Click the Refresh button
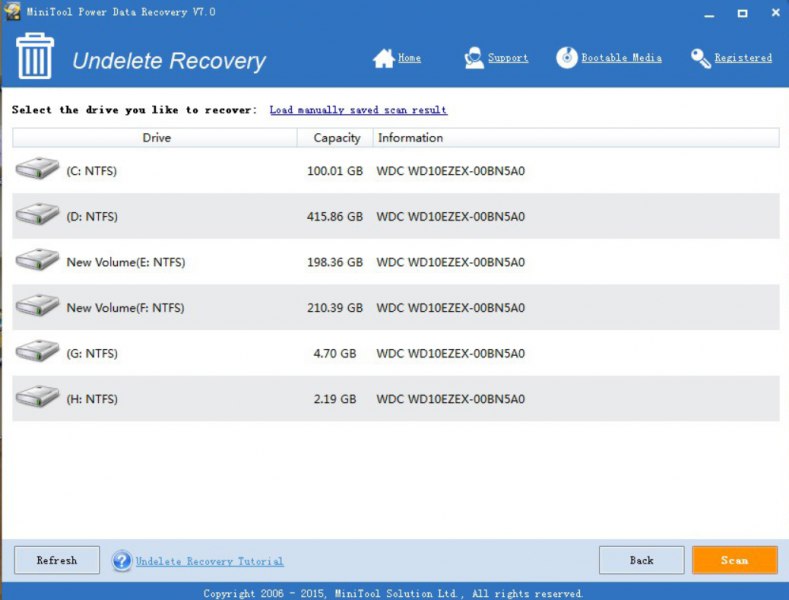 pos(57,560)
